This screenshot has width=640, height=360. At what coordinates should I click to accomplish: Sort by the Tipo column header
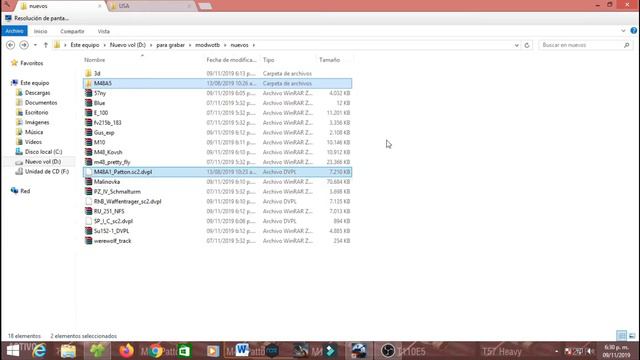269,60
